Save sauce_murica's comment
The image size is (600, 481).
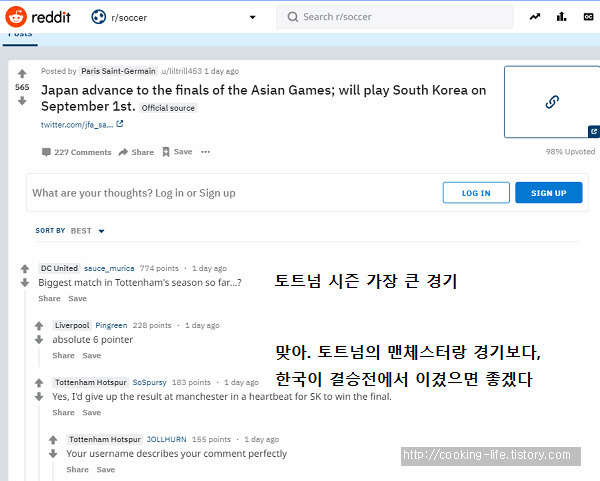pos(78,298)
